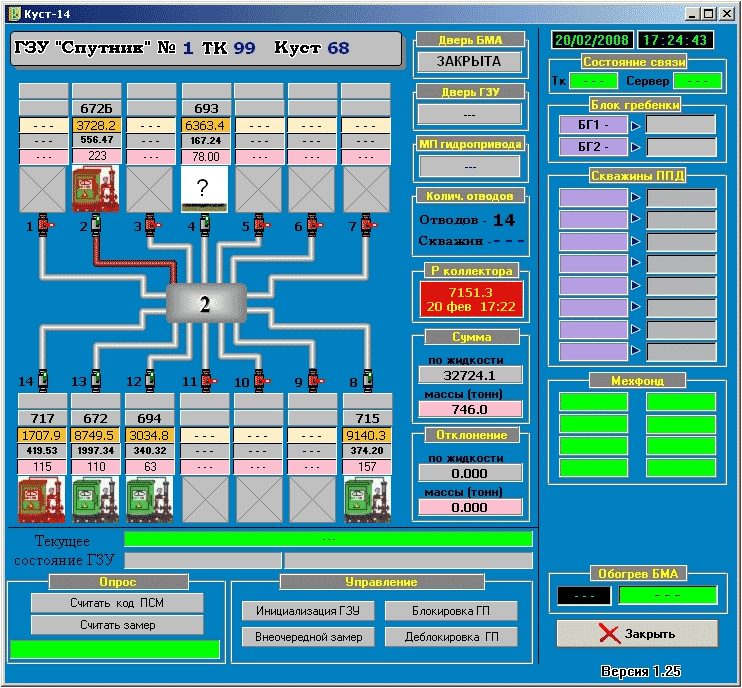
Task: Toggle the valve on outlet 11
Action: (204, 380)
